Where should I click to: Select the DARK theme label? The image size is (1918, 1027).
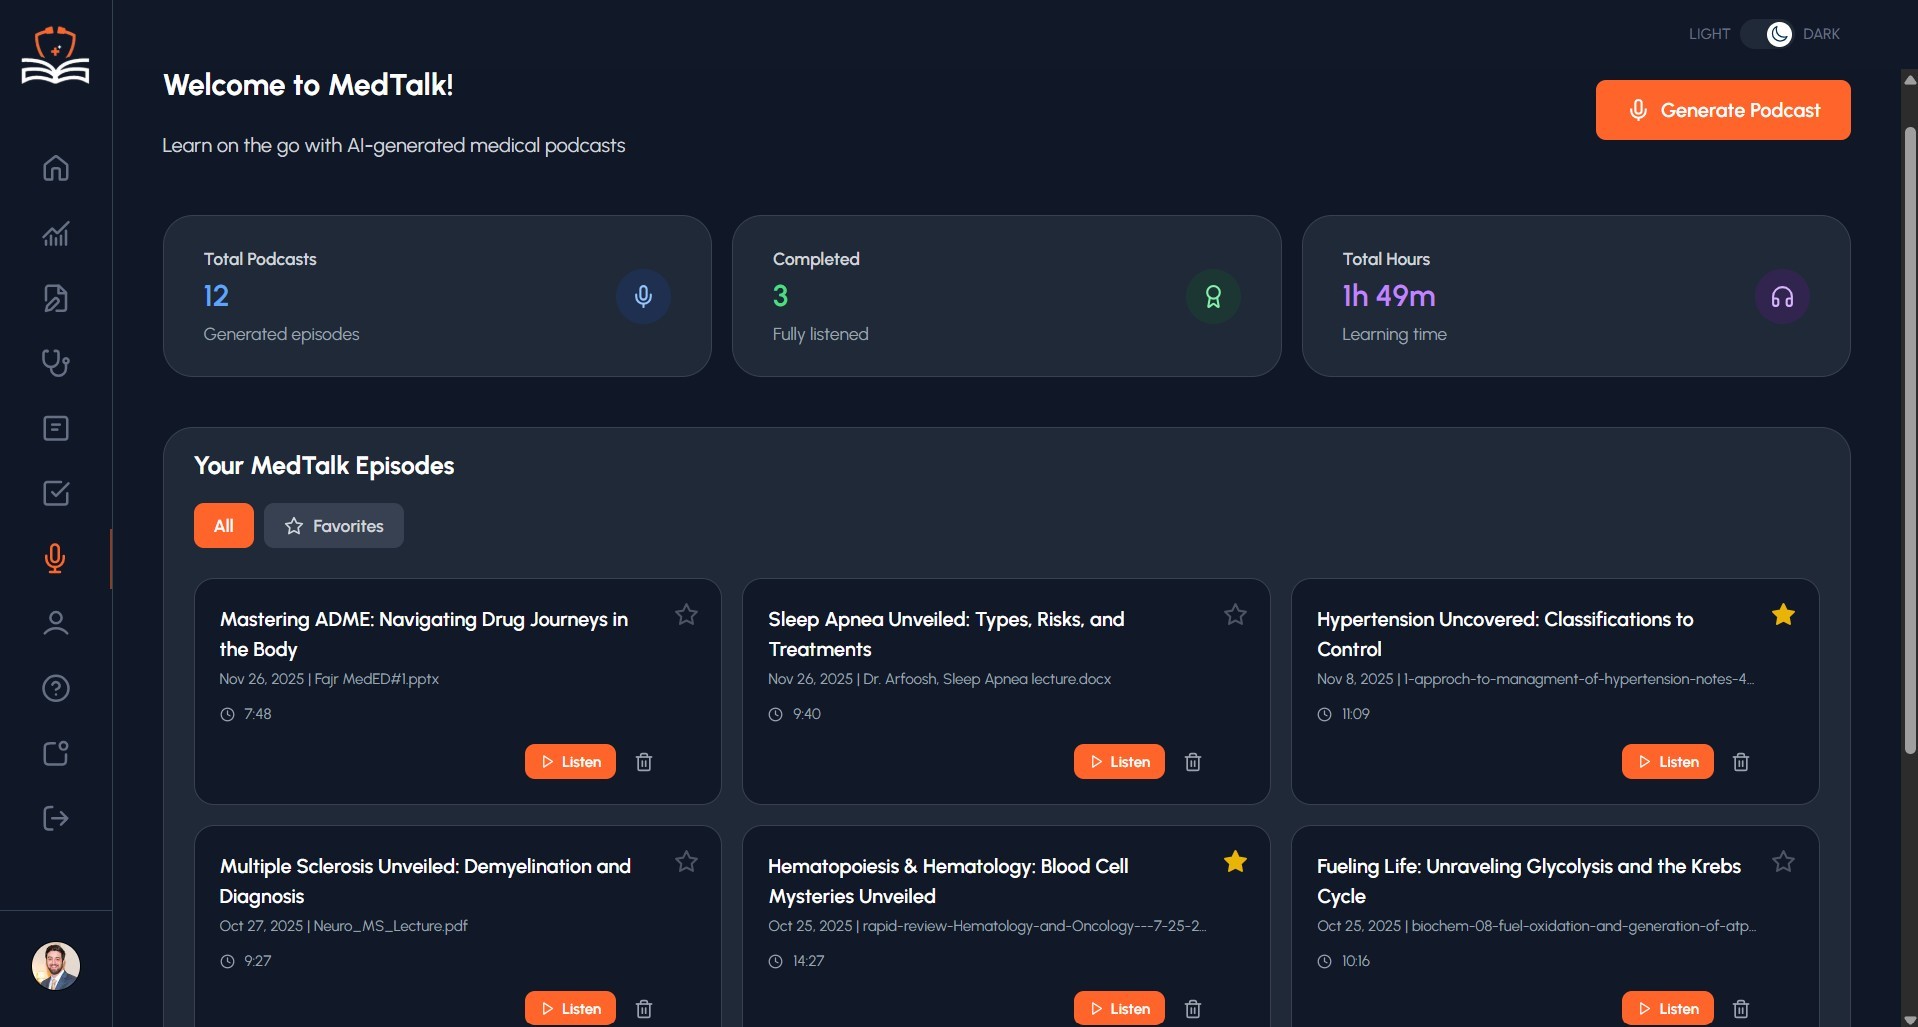1821,34
